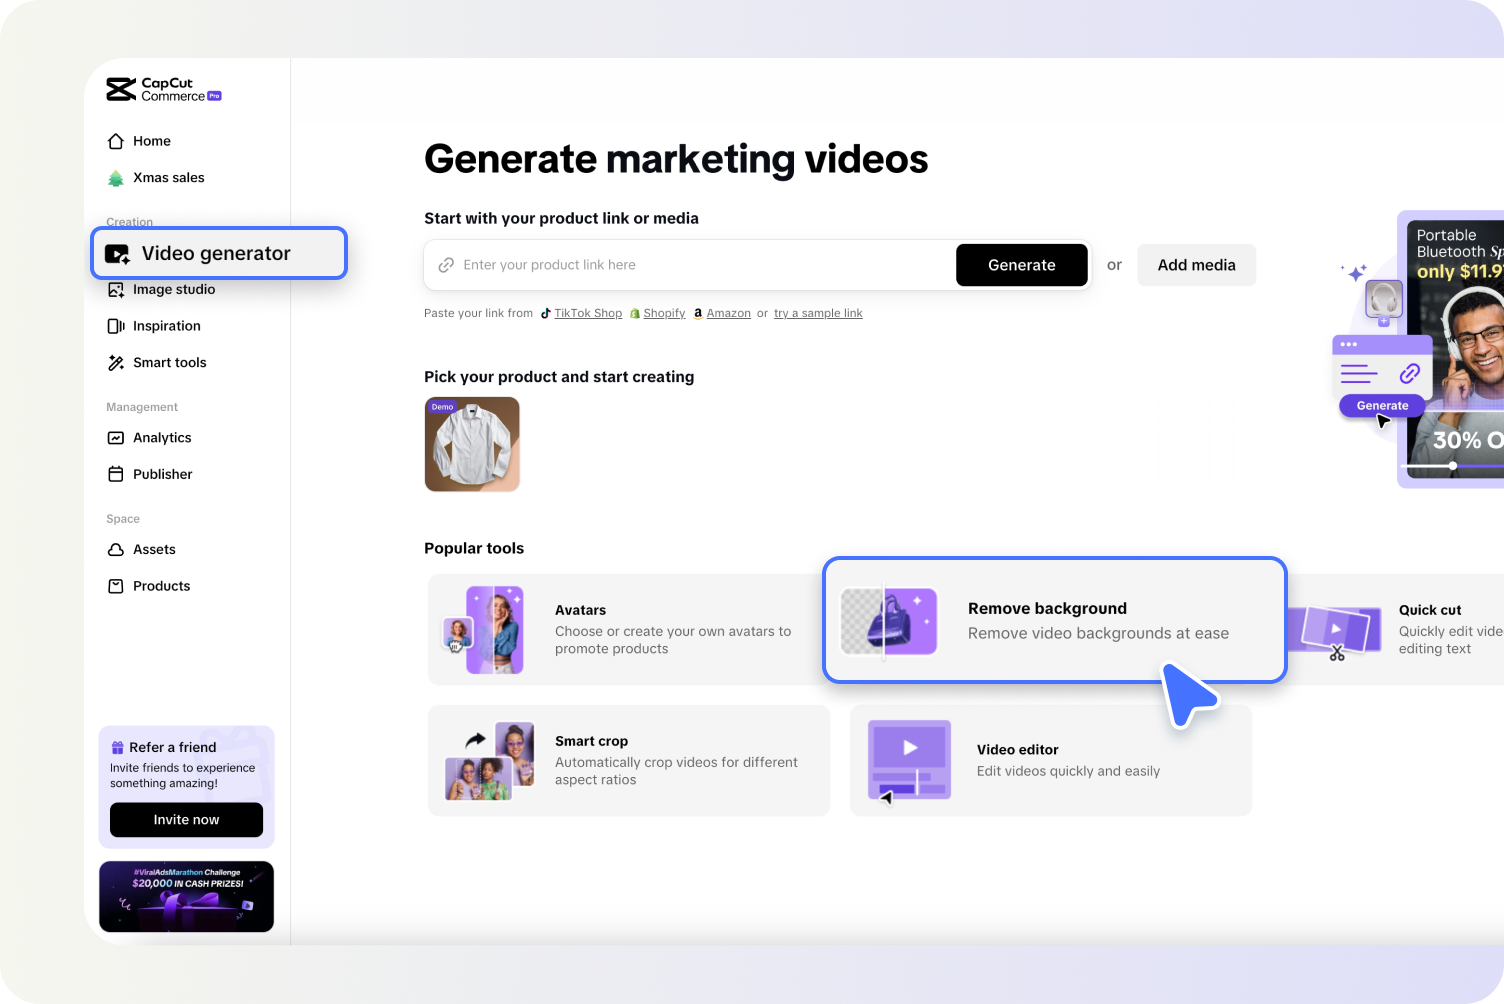The image size is (1504, 1004).
Task: Click the Inspiration icon in the sidebar
Action: (116, 326)
